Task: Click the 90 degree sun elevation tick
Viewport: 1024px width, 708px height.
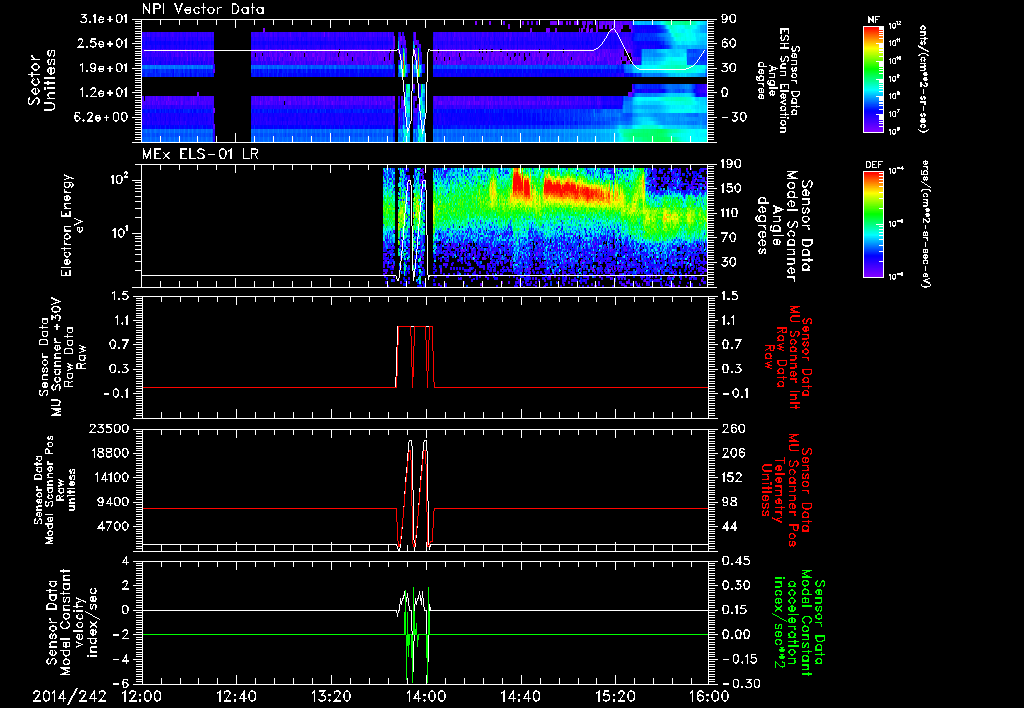Action: tap(728, 19)
